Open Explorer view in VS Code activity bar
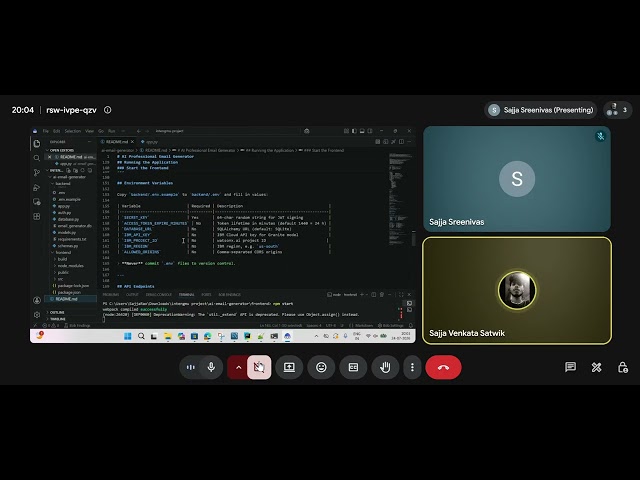640x480 pixels. click(37, 143)
